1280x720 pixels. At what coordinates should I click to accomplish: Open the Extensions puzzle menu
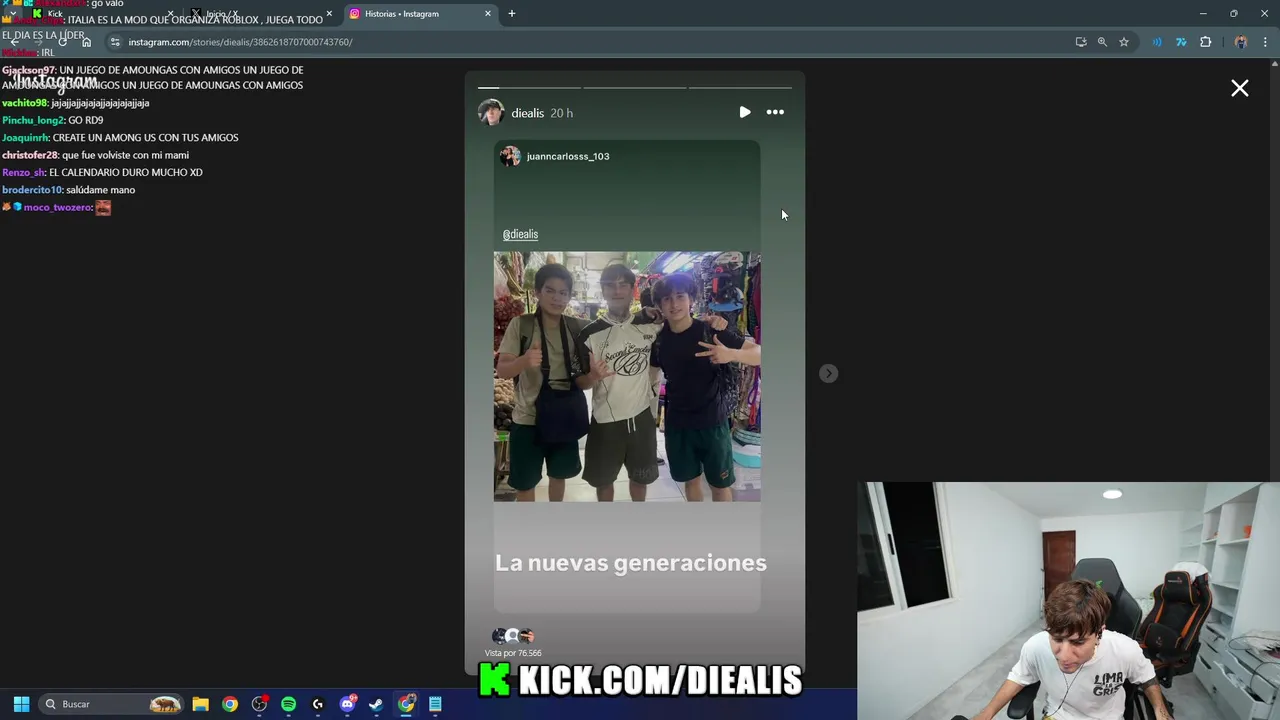[1205, 42]
